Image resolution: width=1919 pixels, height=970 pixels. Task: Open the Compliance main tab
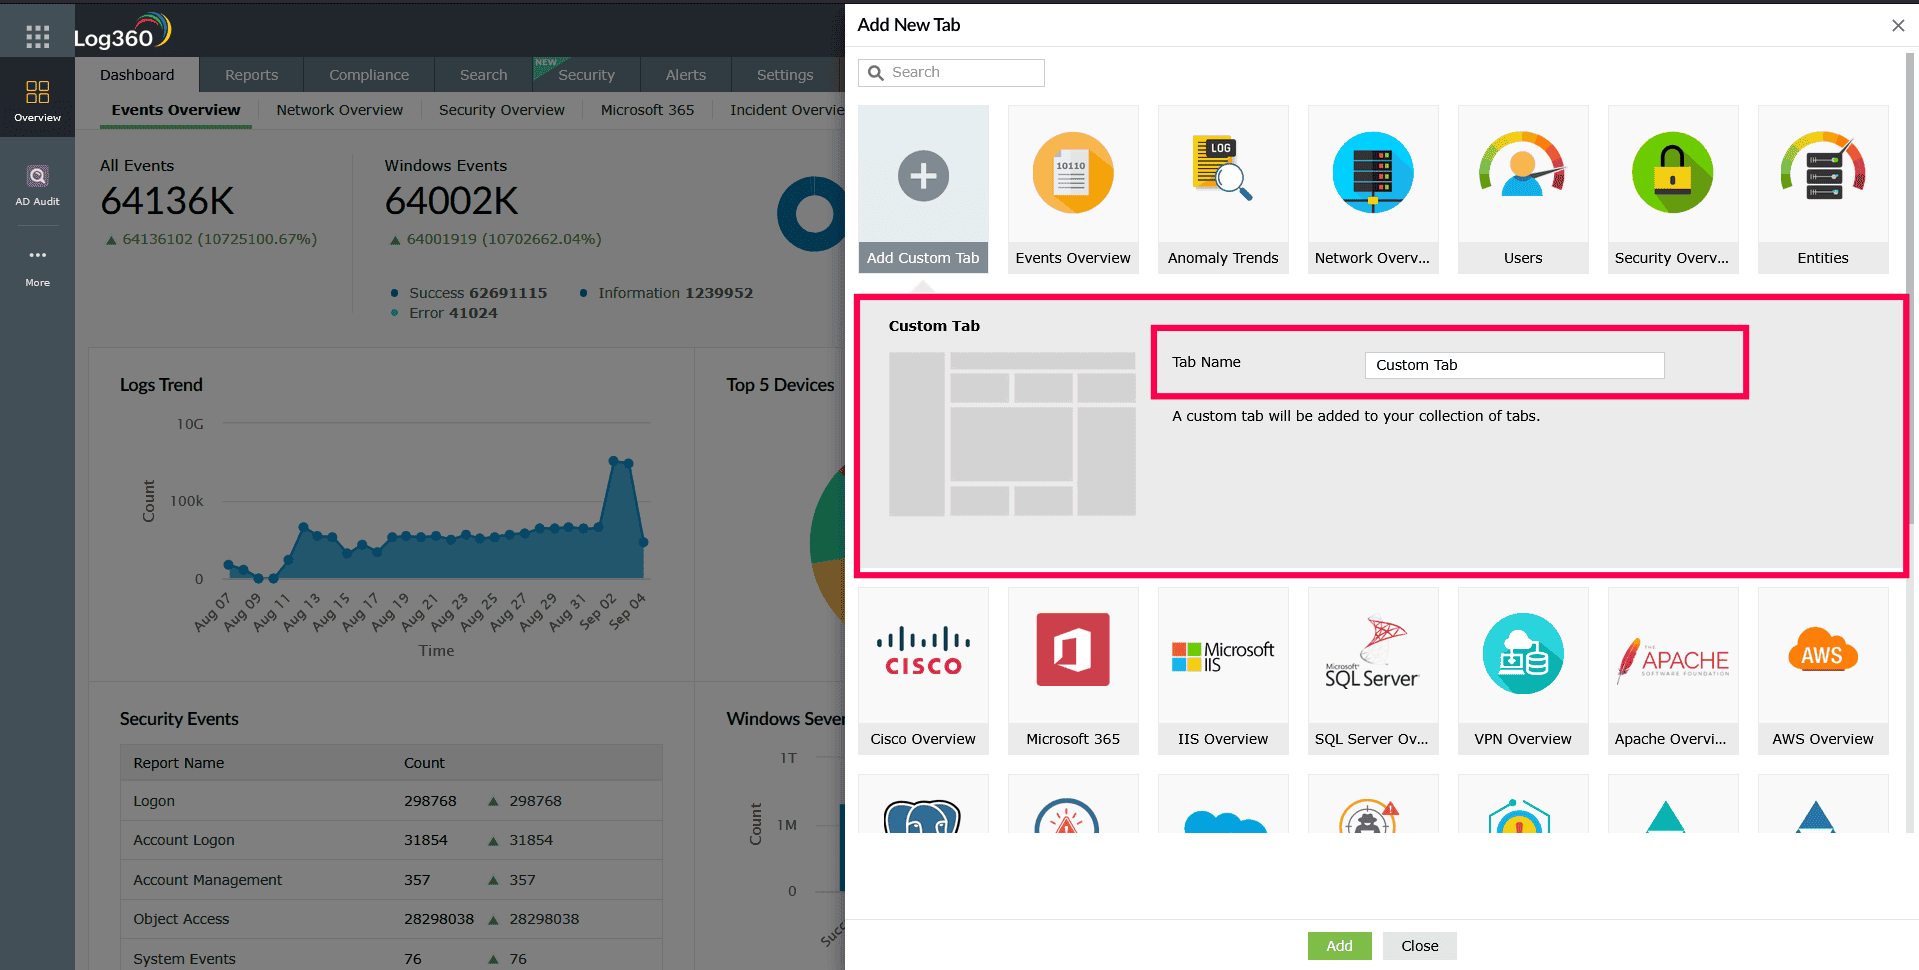[369, 75]
